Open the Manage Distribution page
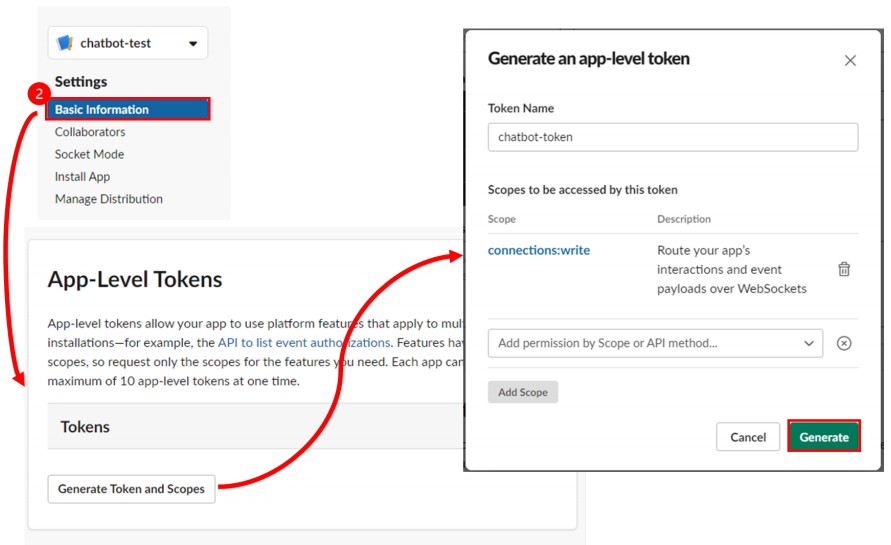Image resolution: width=891 pixels, height=545 pixels. point(108,199)
